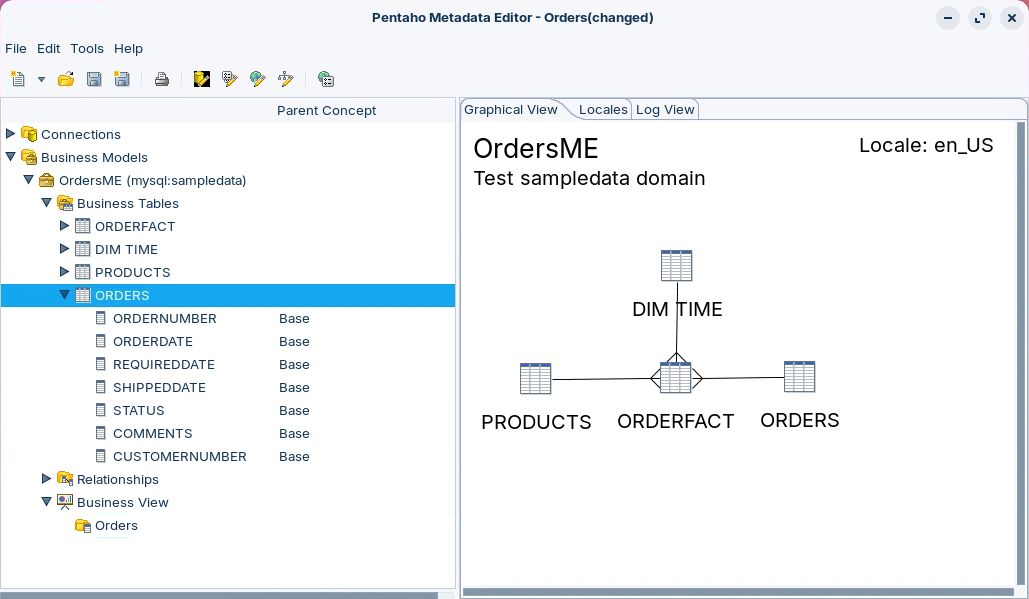1029x599 pixels.
Task: Expand the Relationships tree node
Action: (47, 479)
